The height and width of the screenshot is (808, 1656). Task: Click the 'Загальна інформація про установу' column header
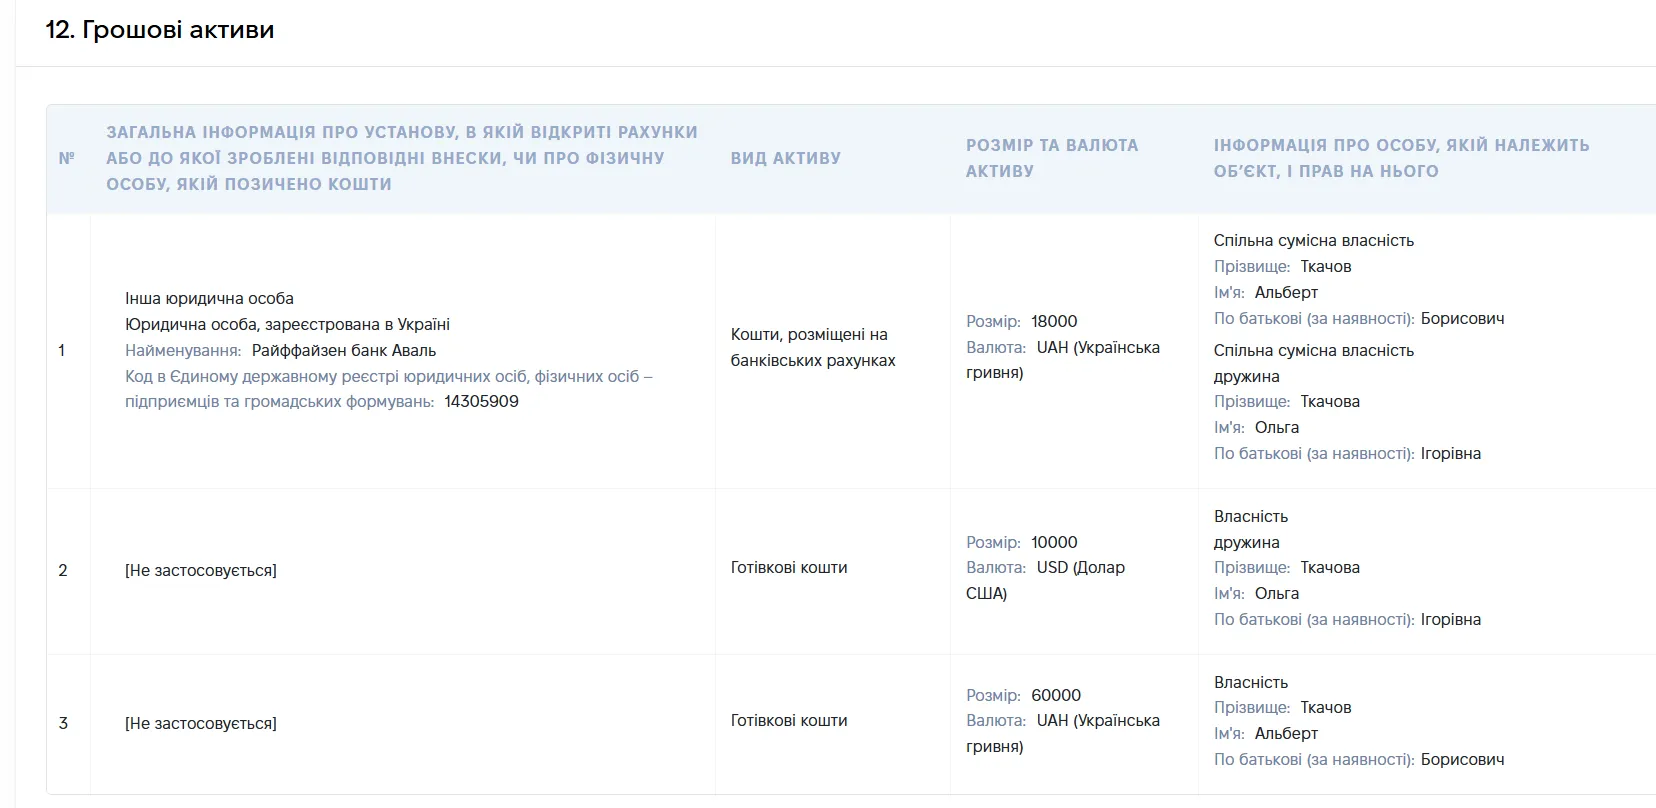coord(402,158)
